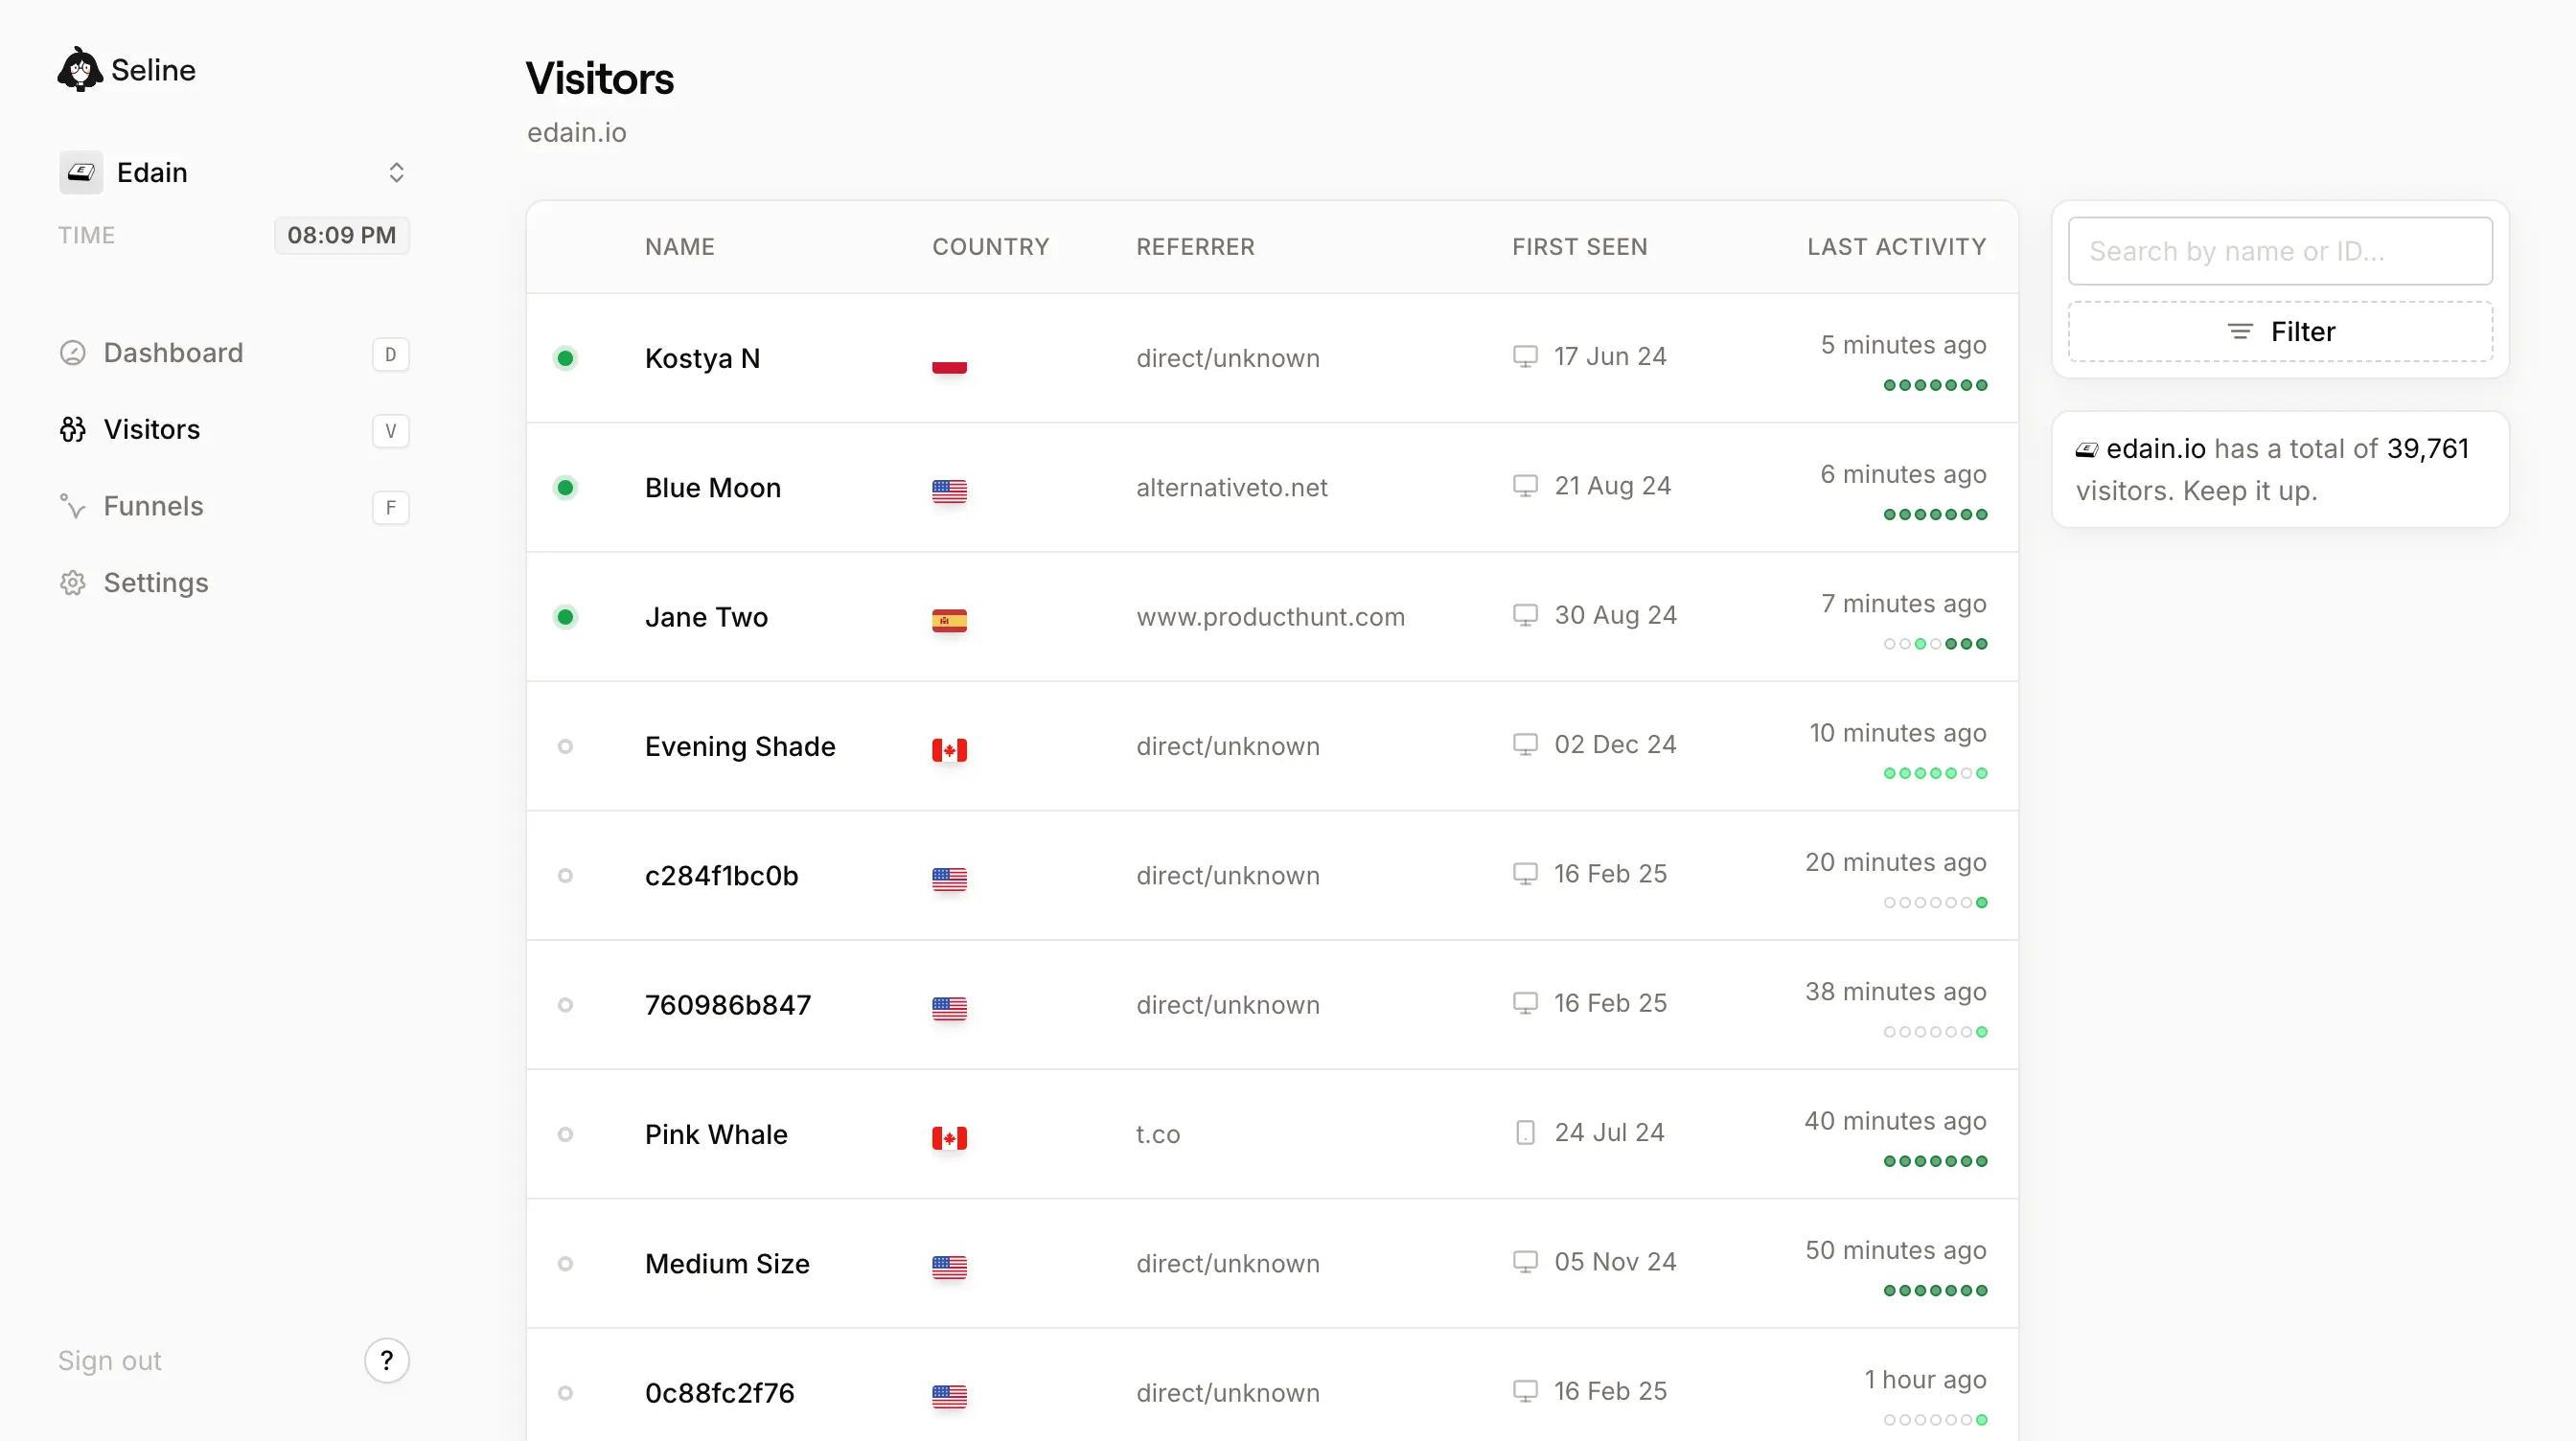
Task: Open the Settings page from the sidebar
Action: click(x=156, y=583)
